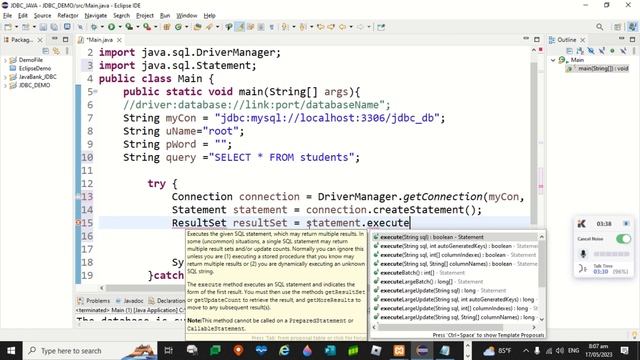Close the Outline view tab
The width and height of the screenshot is (640, 360).
pyautogui.click(x=583, y=40)
